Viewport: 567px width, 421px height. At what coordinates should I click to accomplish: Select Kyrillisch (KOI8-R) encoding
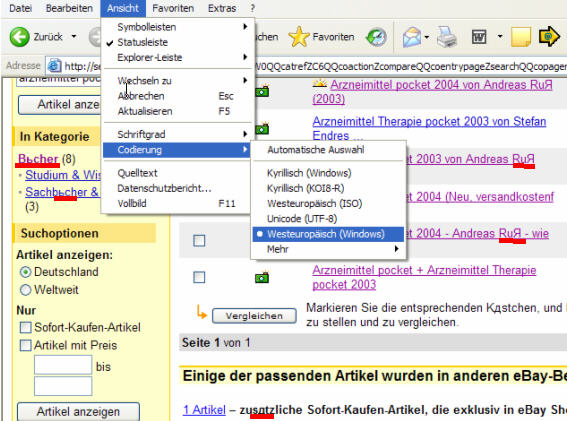(x=328, y=188)
